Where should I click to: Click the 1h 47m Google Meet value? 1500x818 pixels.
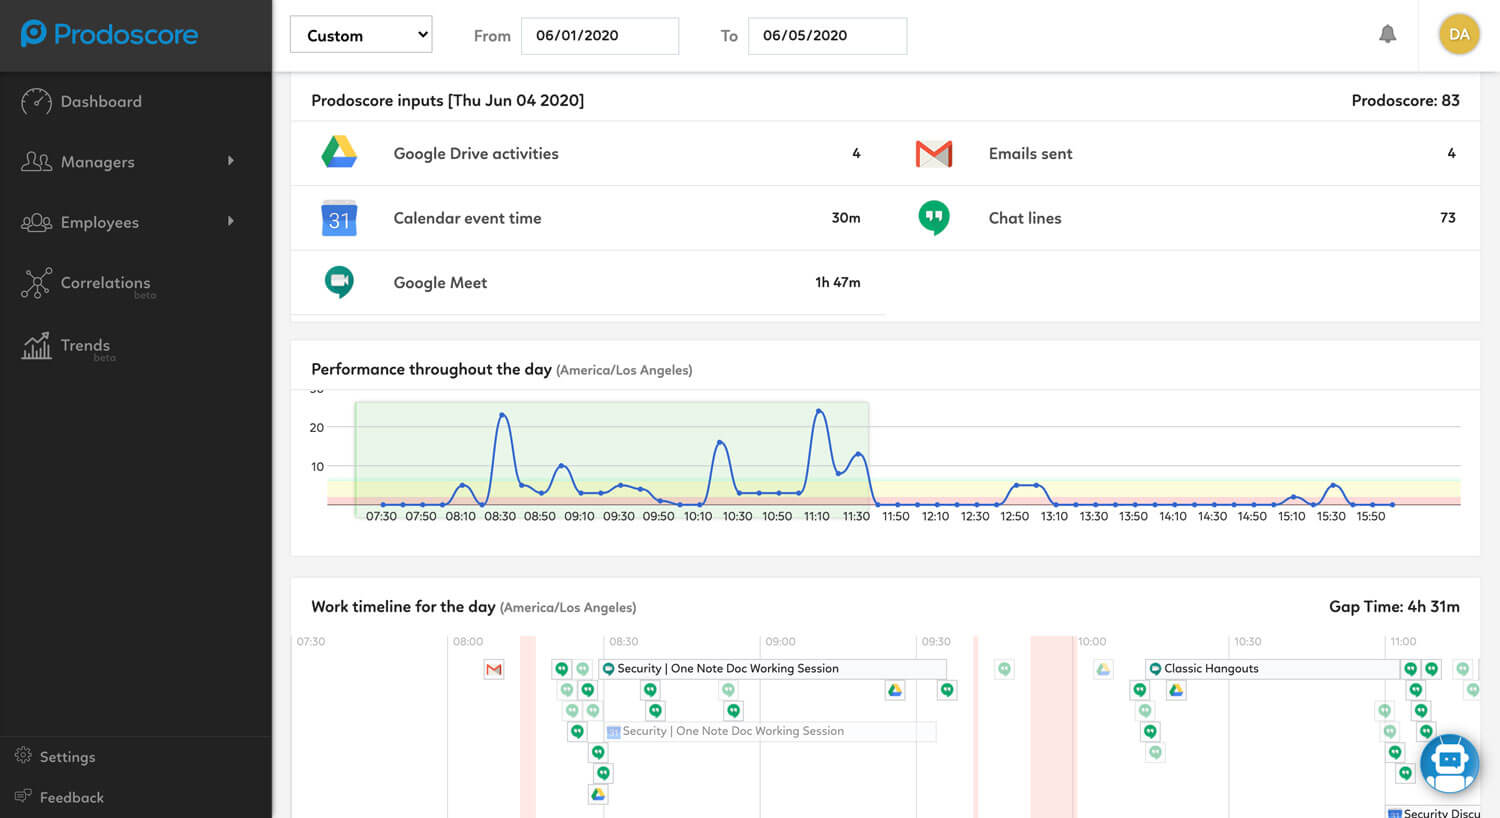pyautogui.click(x=838, y=282)
